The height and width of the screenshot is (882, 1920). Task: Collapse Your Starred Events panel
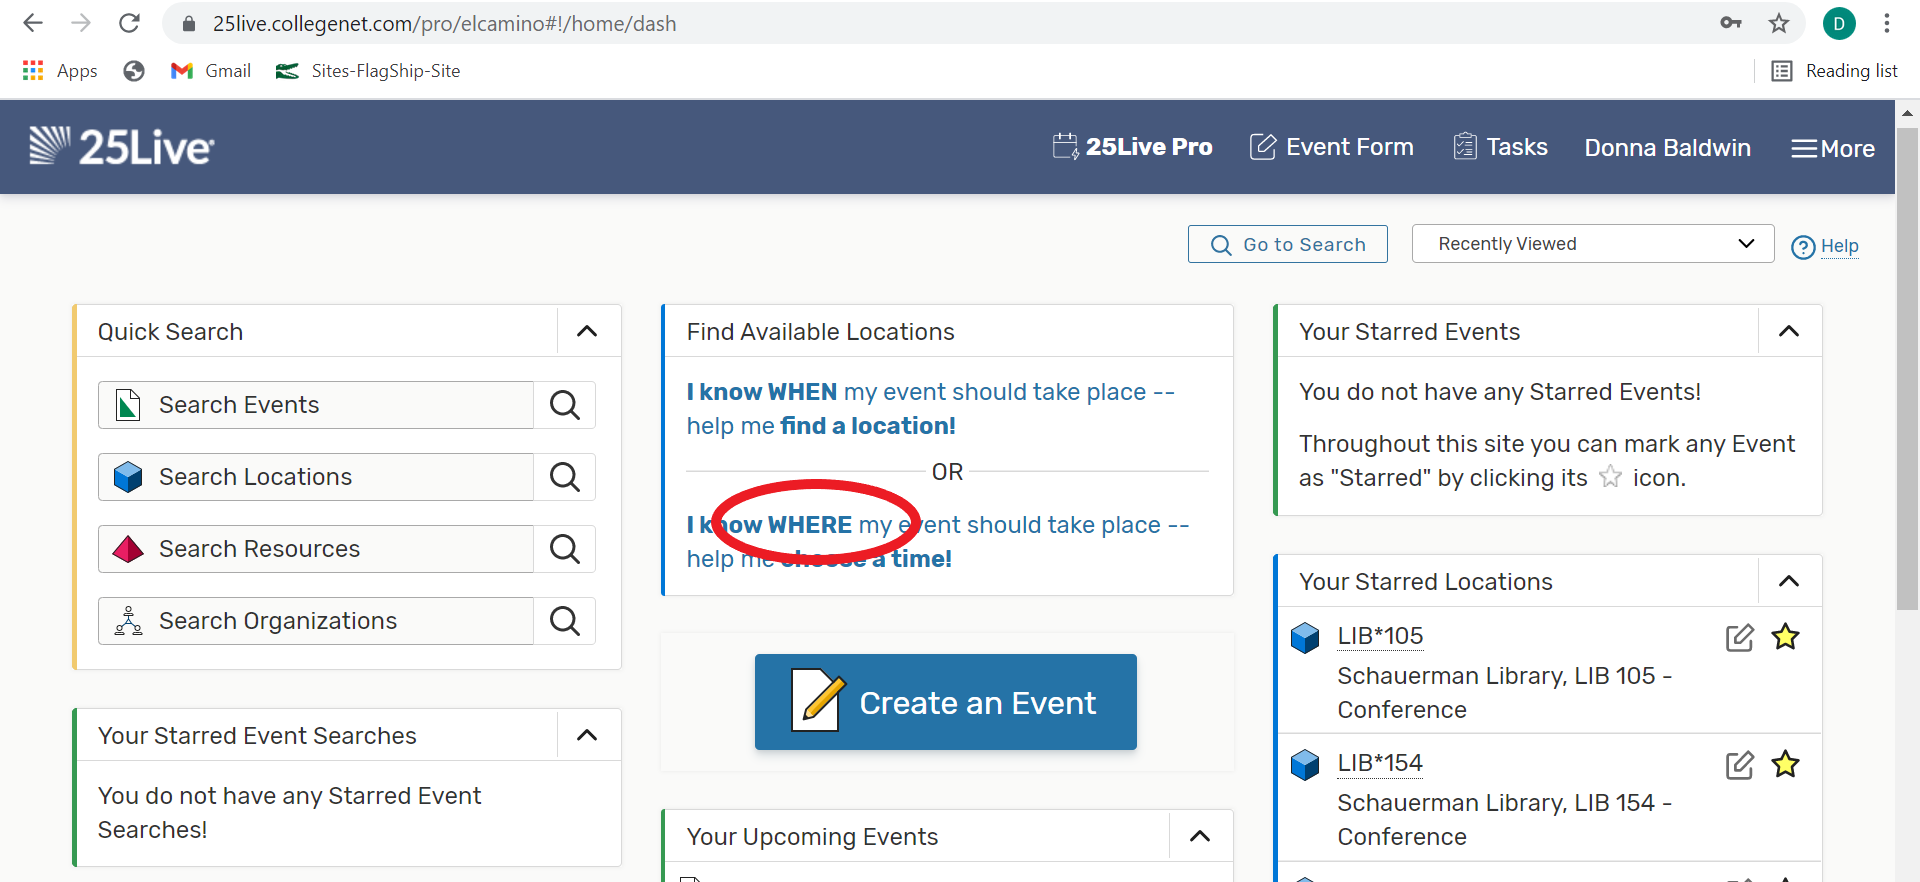(x=1789, y=331)
